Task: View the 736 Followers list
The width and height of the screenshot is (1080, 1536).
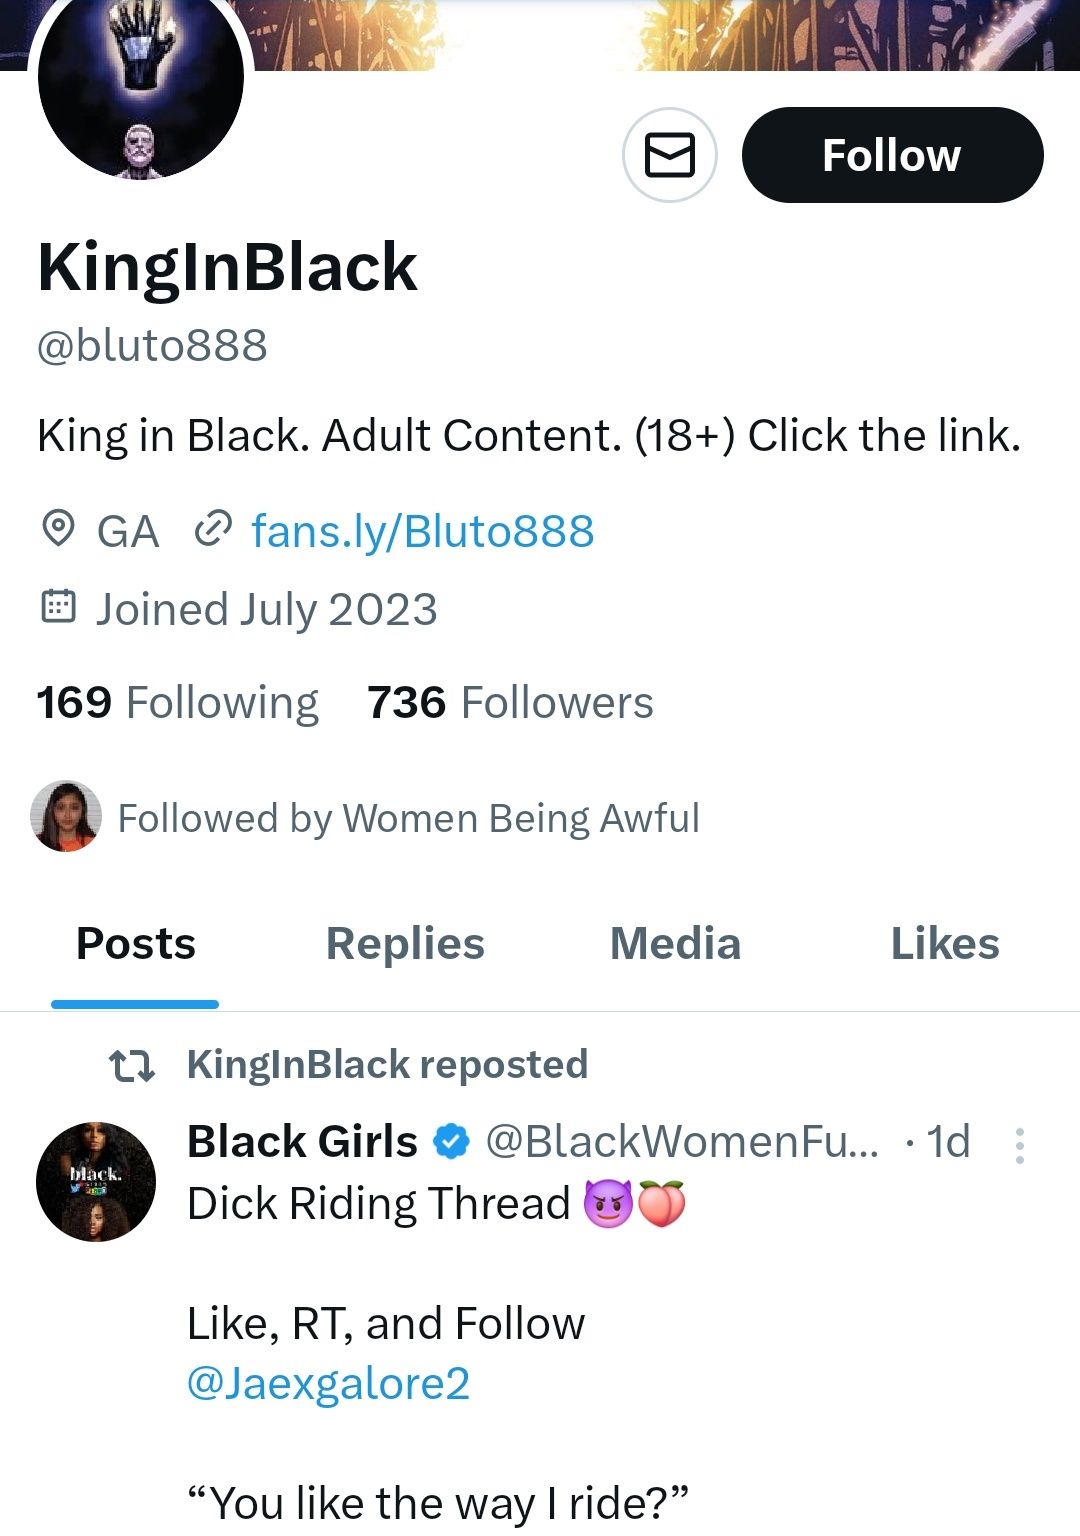Action: [x=510, y=703]
